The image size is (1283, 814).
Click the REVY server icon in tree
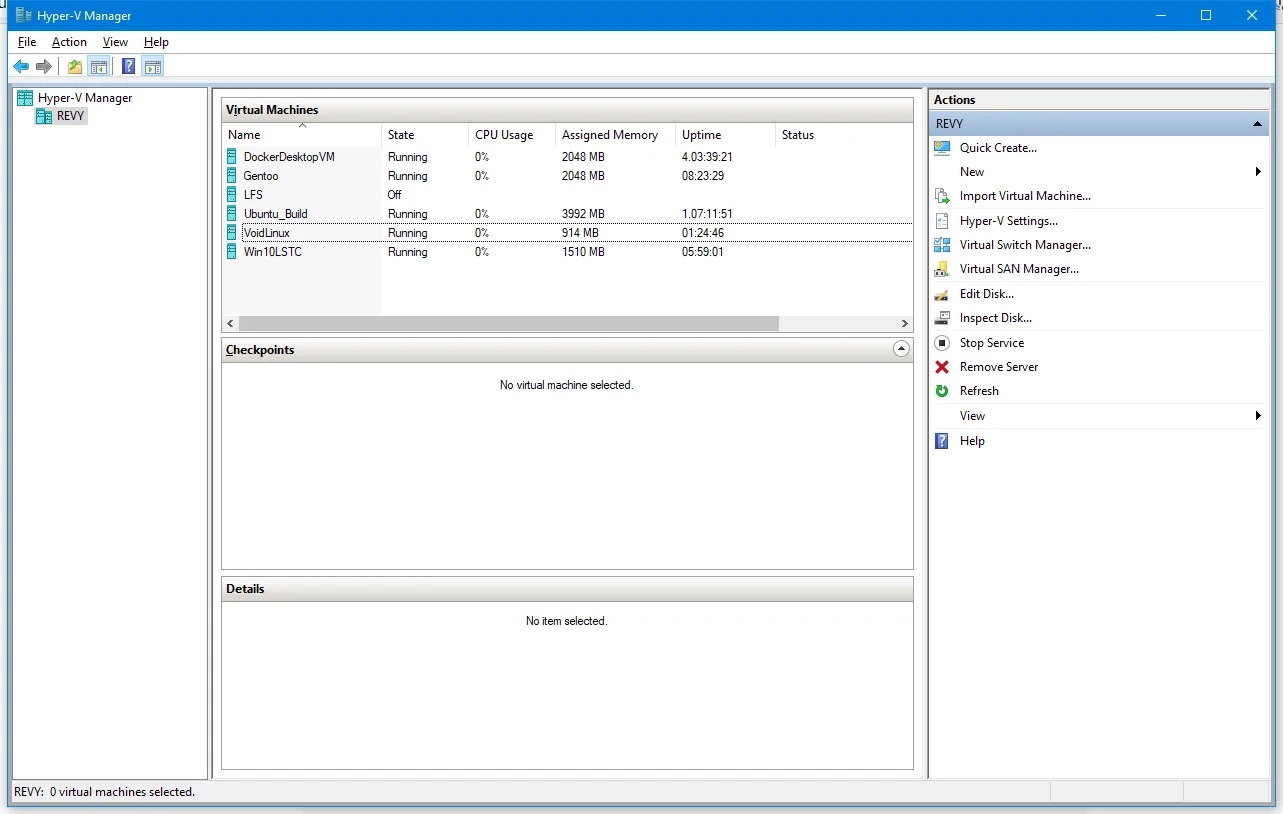(x=44, y=116)
